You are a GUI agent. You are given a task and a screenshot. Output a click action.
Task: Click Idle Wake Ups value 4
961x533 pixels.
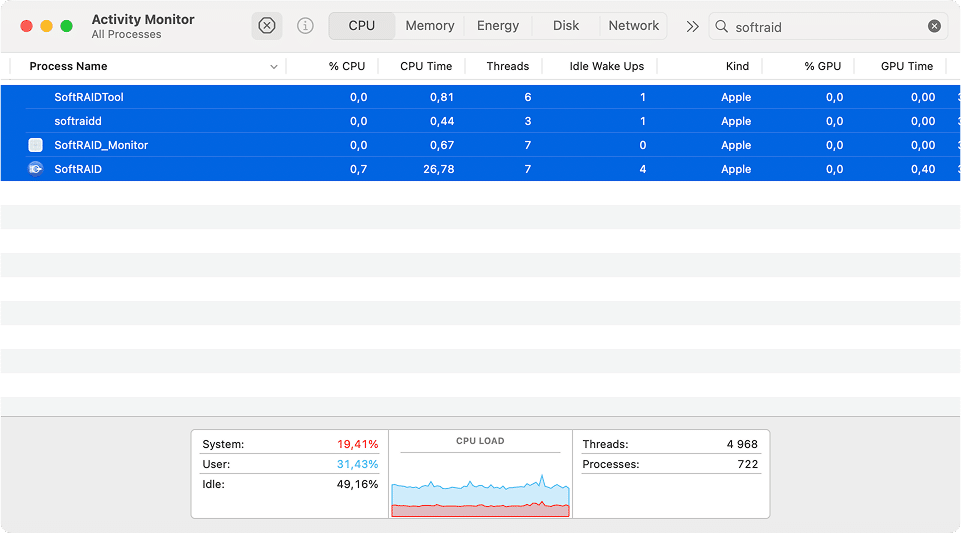tap(643, 169)
